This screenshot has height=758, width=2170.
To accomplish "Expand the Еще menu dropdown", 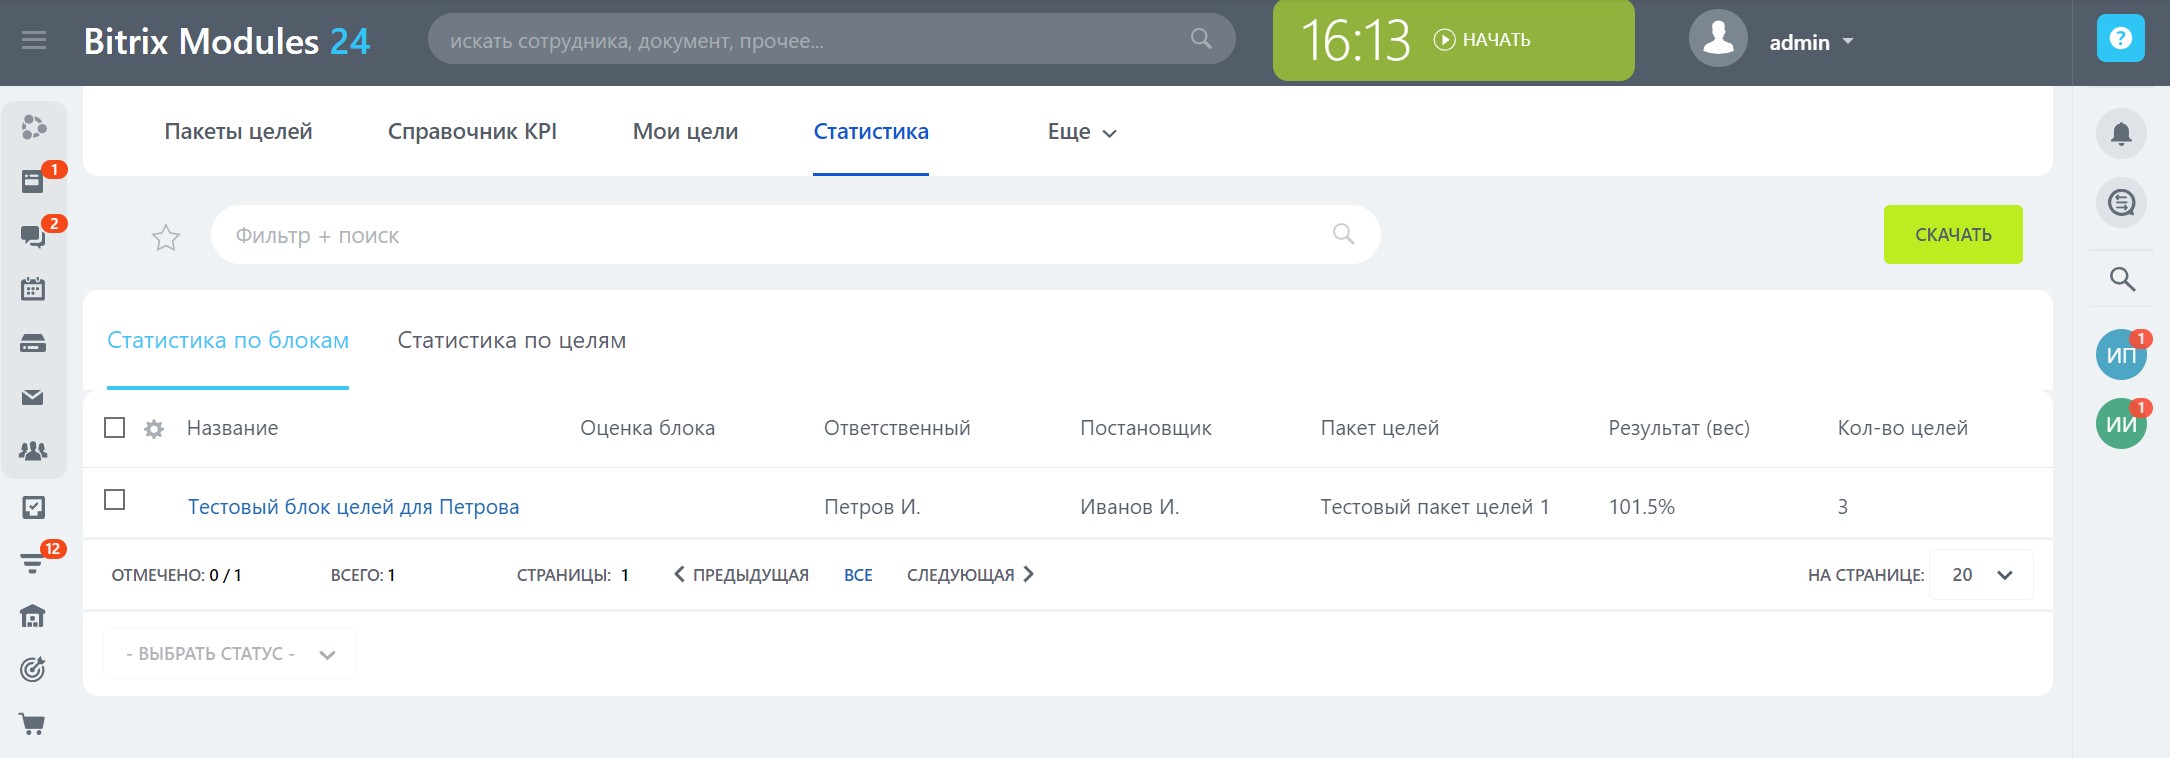I will (1081, 132).
